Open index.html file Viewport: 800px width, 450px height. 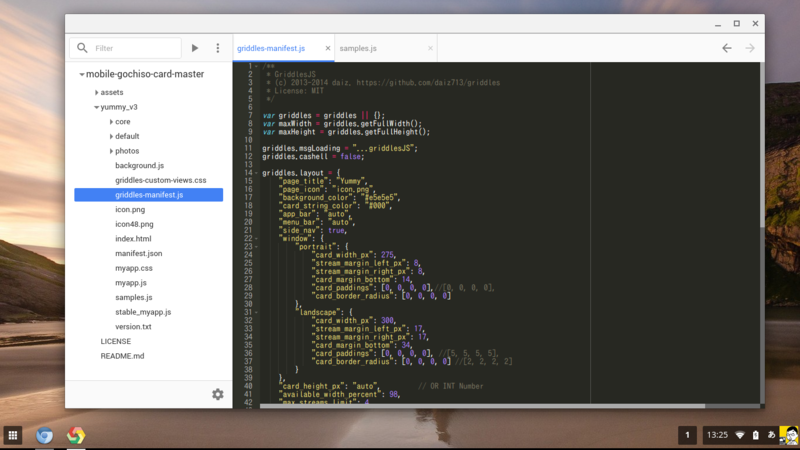coord(133,239)
